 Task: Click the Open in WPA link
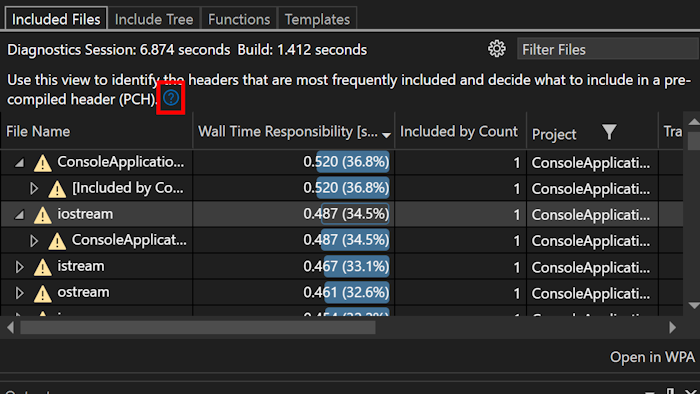tap(652, 357)
